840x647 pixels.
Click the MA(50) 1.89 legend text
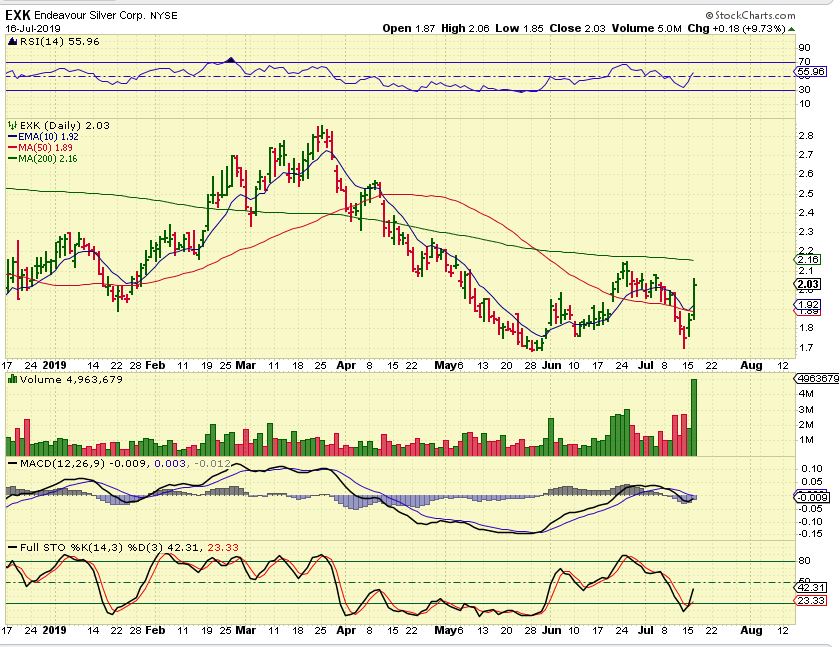(x=46, y=148)
